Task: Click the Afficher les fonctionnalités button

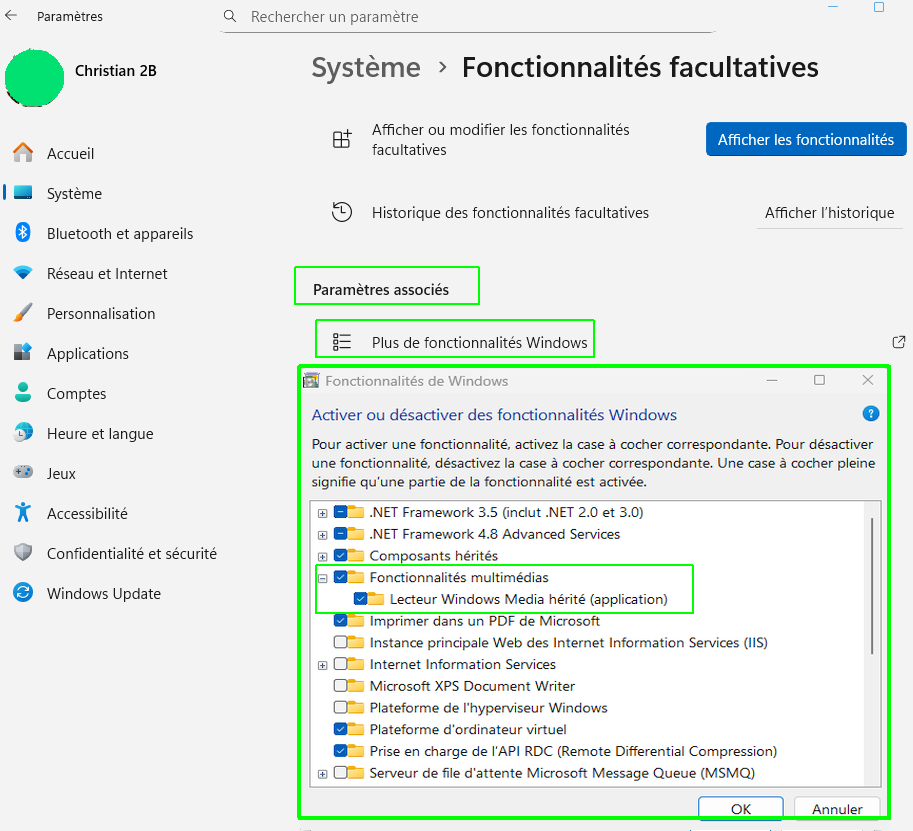Action: coord(806,139)
